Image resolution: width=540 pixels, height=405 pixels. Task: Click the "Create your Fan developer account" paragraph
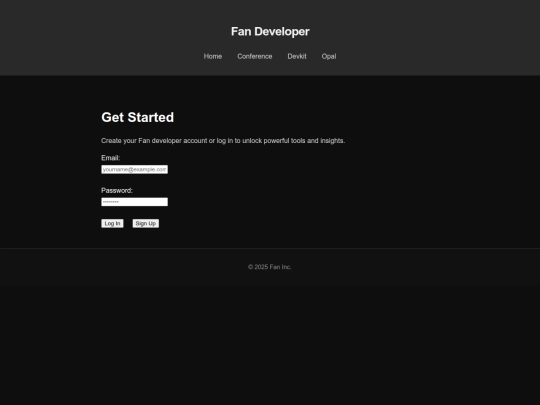pos(223,141)
